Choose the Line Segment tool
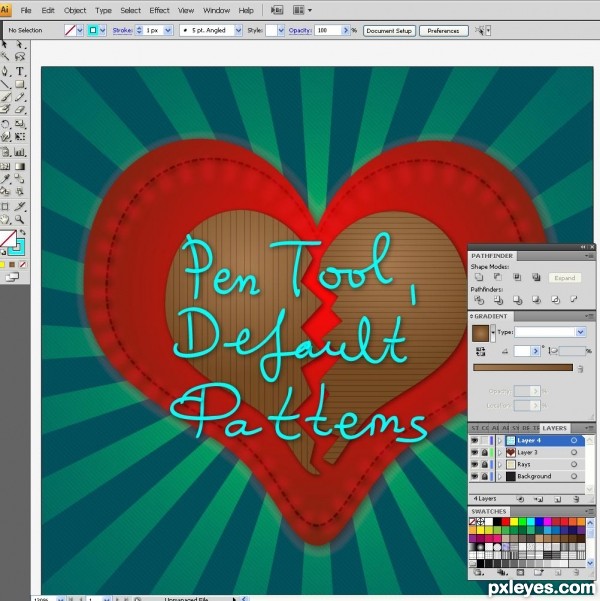Screen dimensions: 600x601 pos(5,84)
